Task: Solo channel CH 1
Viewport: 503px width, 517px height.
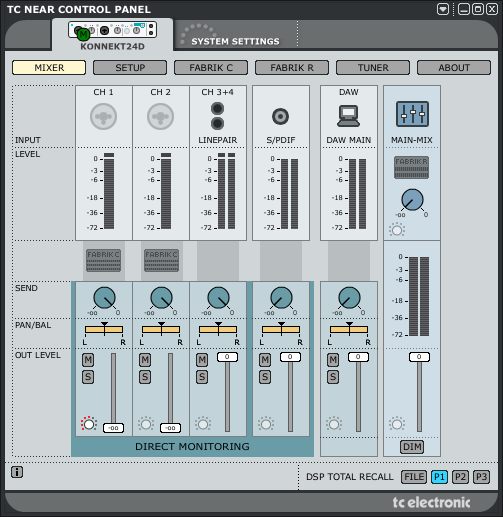Action: (88, 377)
